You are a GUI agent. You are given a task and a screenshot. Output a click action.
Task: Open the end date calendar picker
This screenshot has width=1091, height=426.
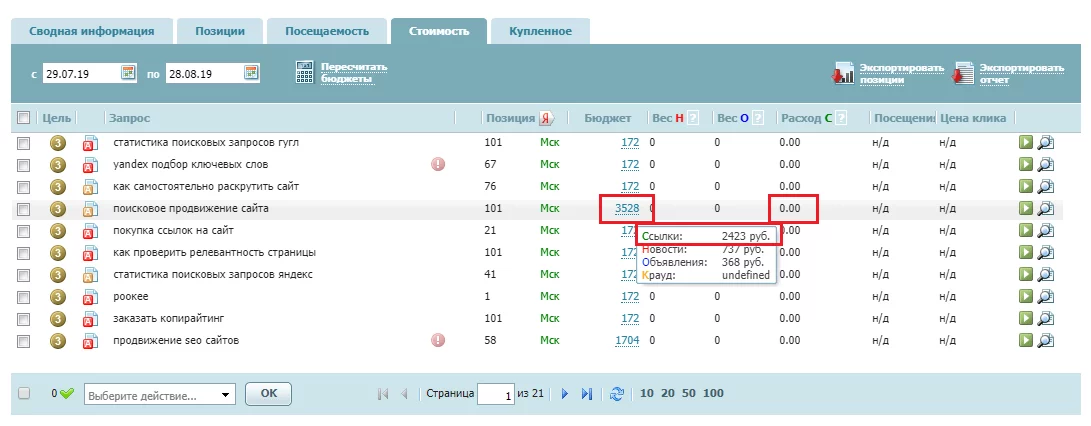251,72
